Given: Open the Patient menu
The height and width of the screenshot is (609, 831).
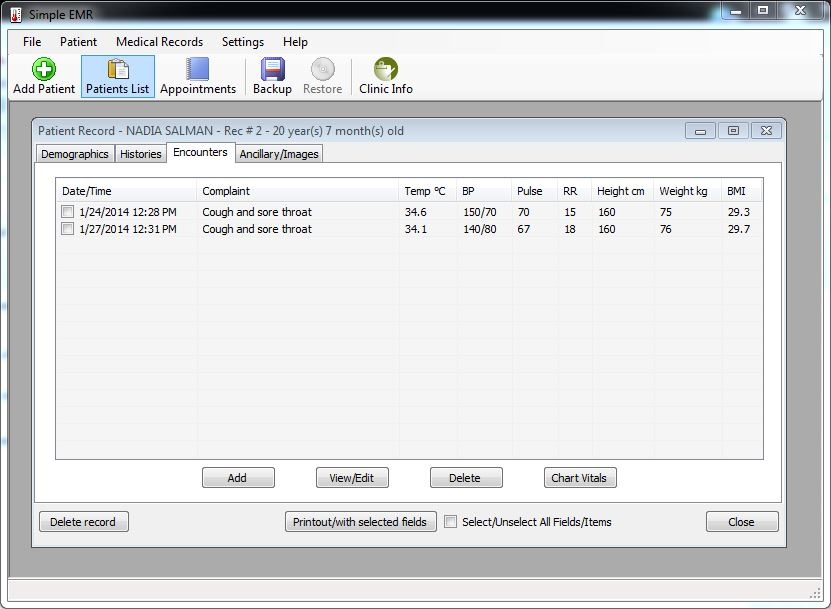Looking at the screenshot, I should point(78,42).
